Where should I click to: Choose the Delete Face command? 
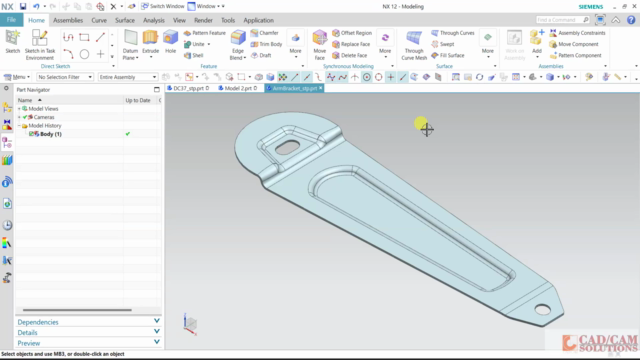(x=350, y=56)
